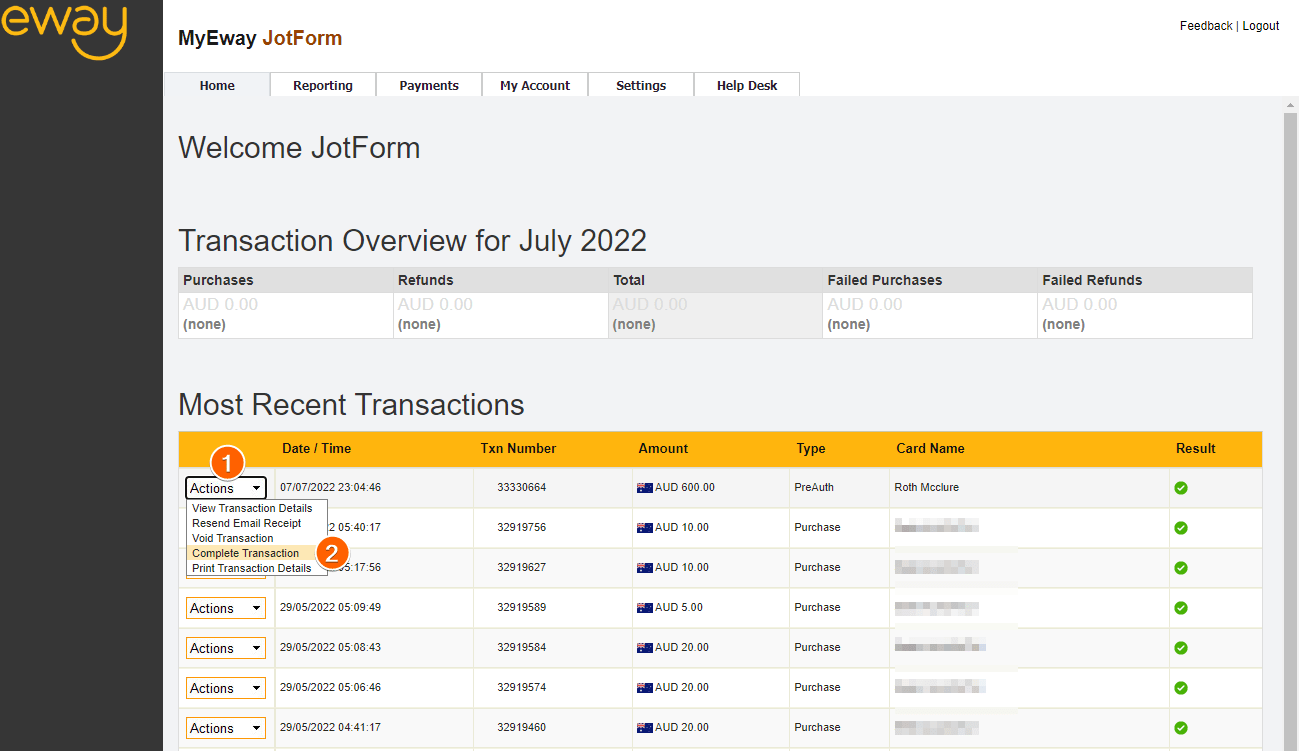
Task: Open the Feedback link
Action: (1206, 26)
